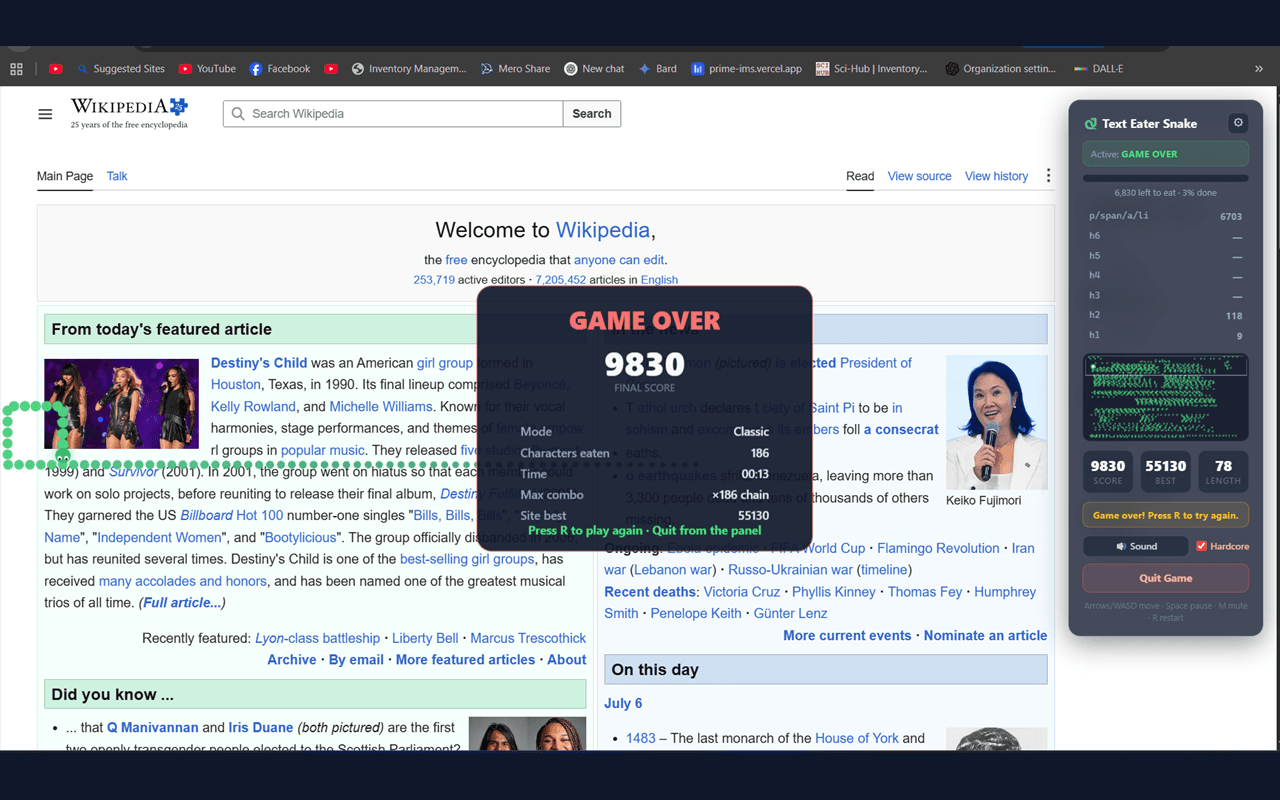Open the Bard bookmark
The width and height of the screenshot is (1280, 800).
(657, 69)
